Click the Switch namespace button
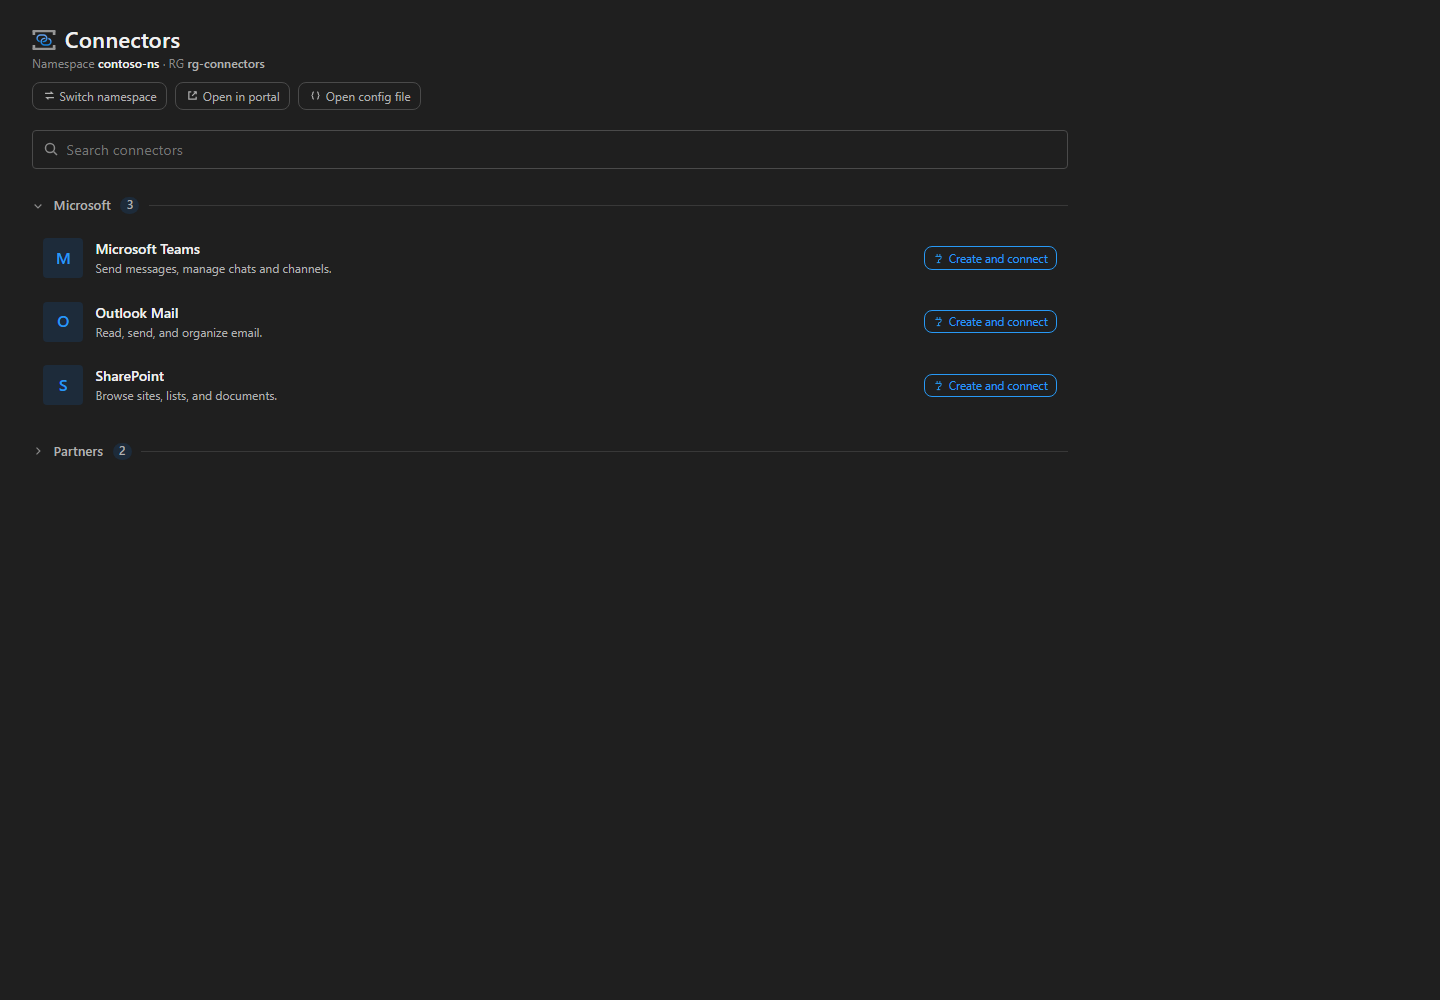The height and width of the screenshot is (1000, 1440). tap(99, 96)
